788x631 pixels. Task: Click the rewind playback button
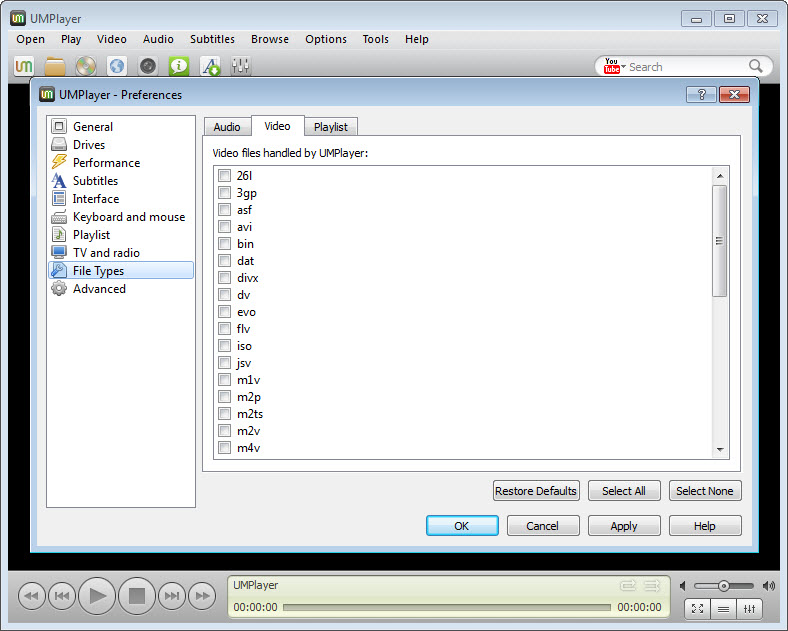tap(32, 596)
